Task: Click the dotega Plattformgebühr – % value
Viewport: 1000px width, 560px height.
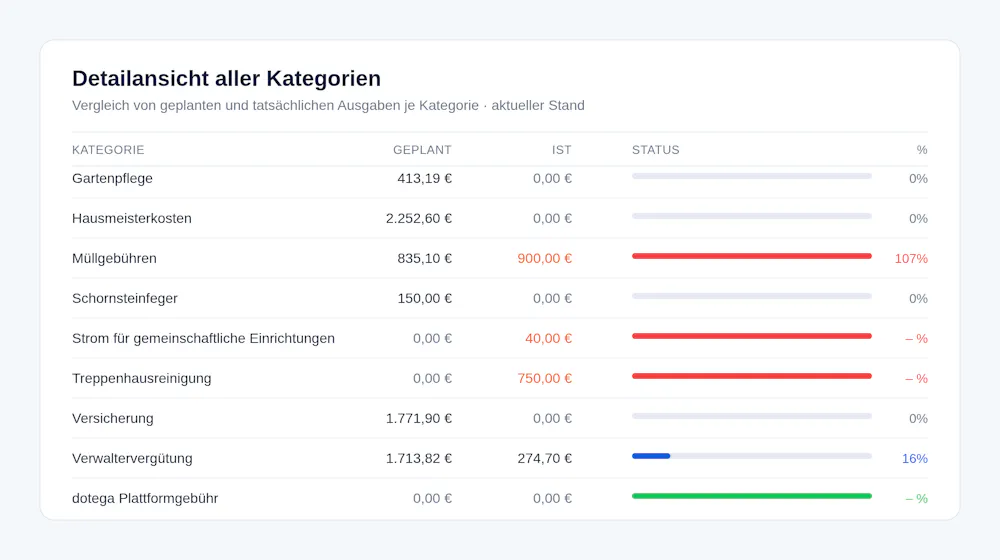Action: pos(916,498)
